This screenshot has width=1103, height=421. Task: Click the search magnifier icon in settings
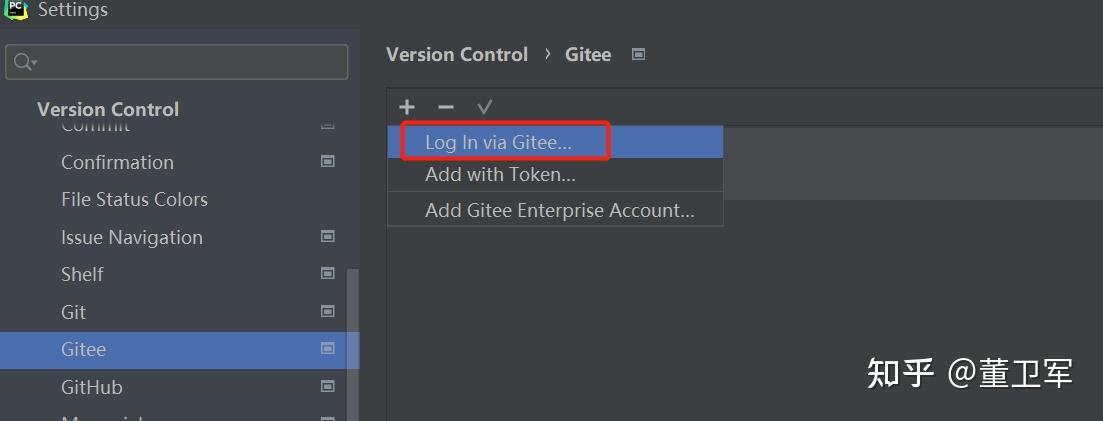pyautogui.click(x=24, y=62)
